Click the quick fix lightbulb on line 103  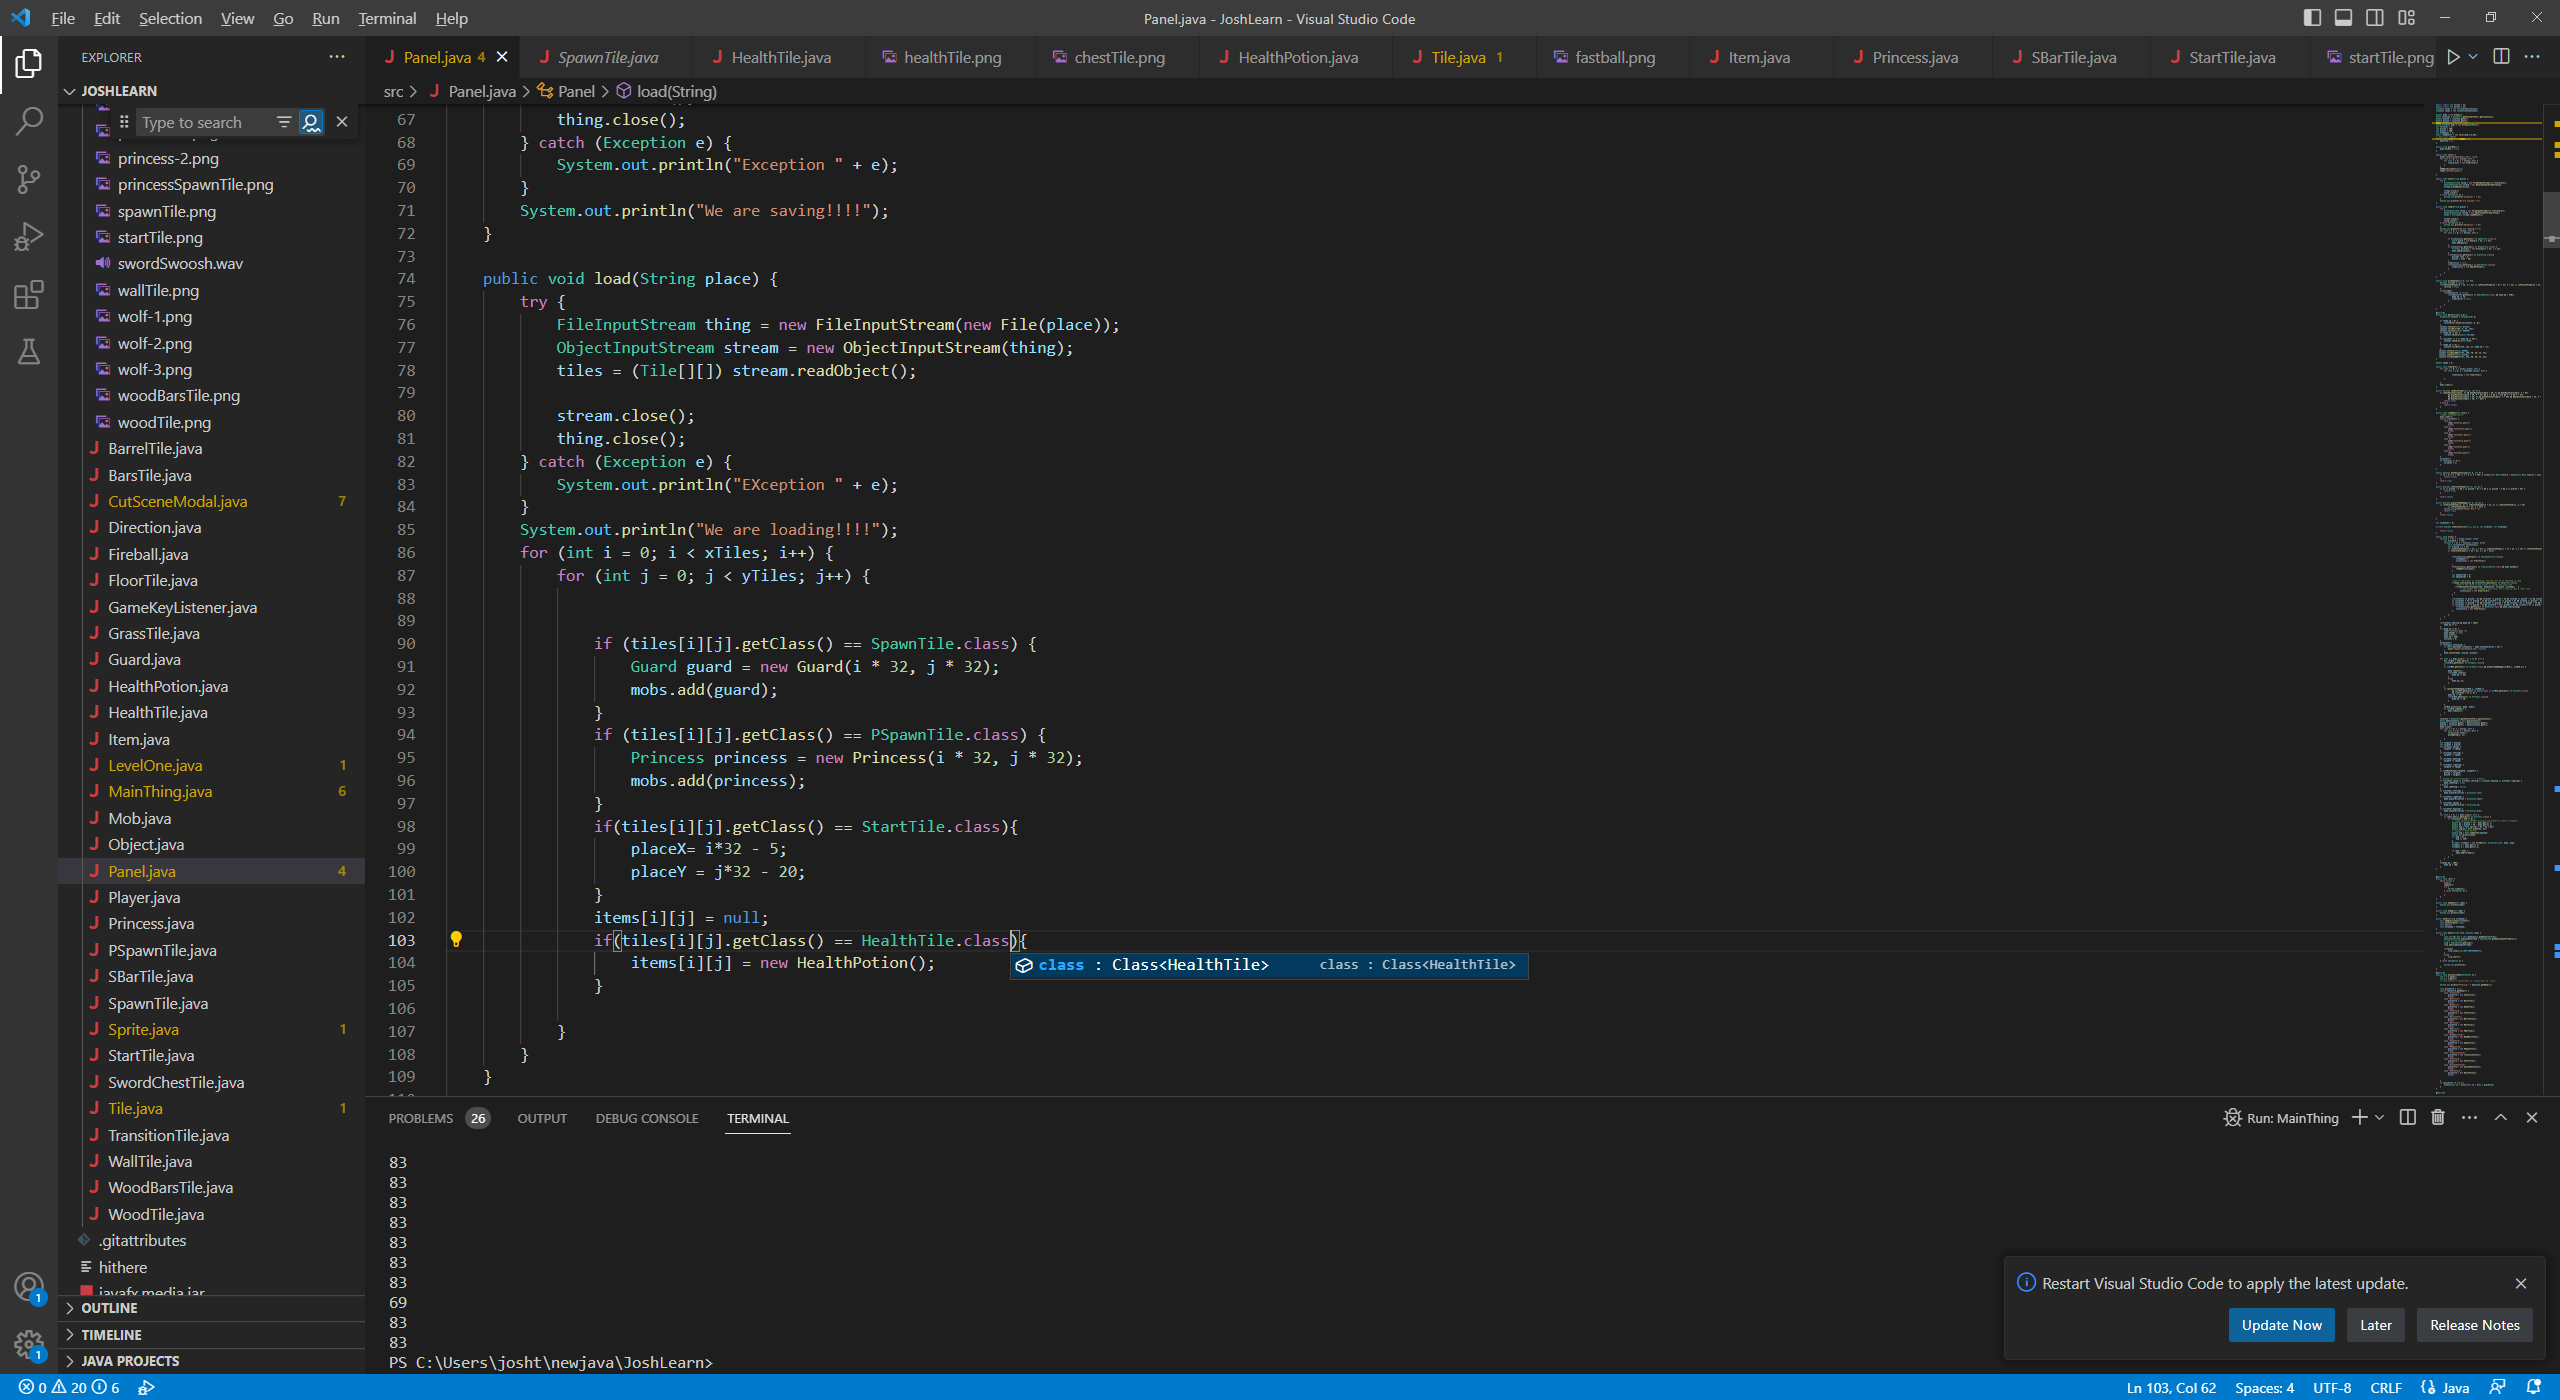coord(457,939)
